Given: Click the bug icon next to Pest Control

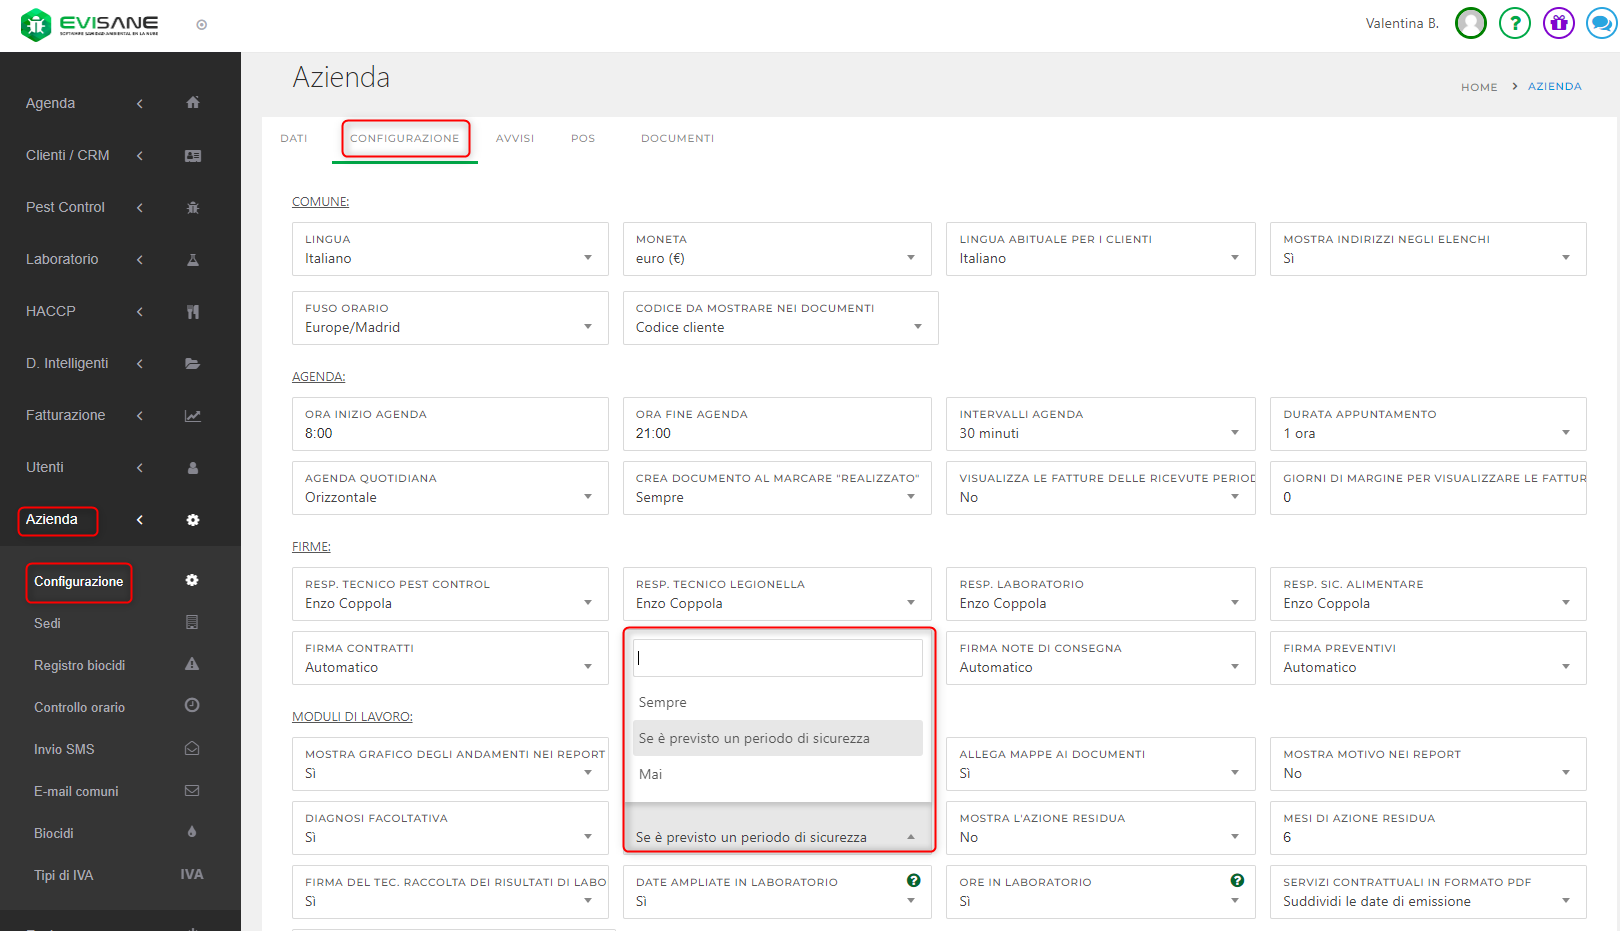Looking at the screenshot, I should pyautogui.click(x=193, y=208).
